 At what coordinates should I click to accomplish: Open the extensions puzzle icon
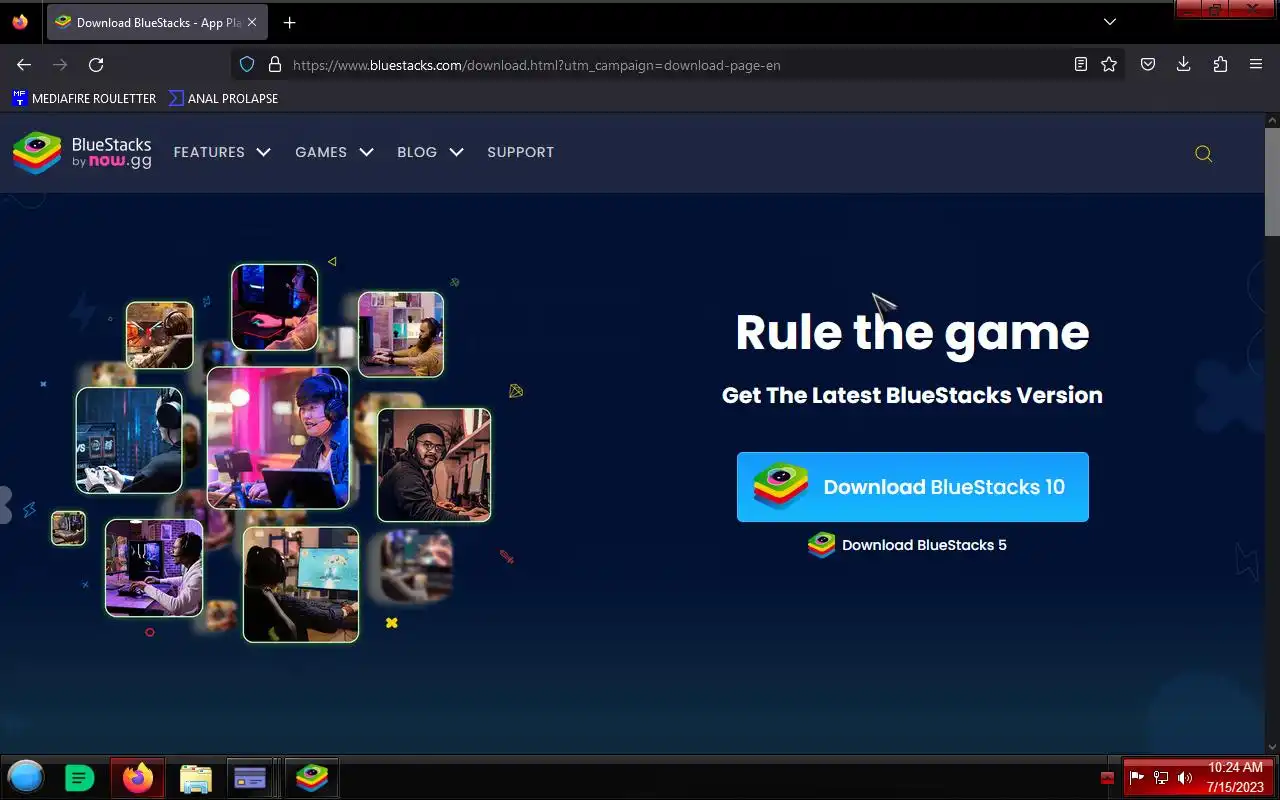pyautogui.click(x=1220, y=64)
